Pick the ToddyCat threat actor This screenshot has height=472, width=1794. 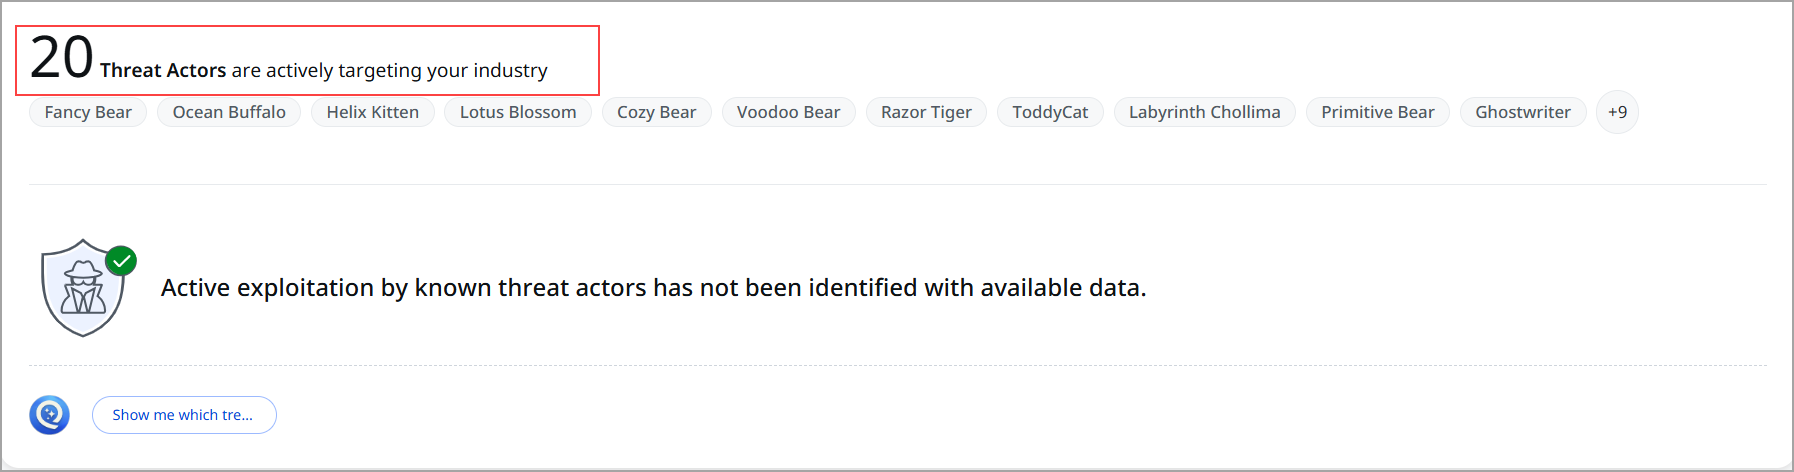1050,112
